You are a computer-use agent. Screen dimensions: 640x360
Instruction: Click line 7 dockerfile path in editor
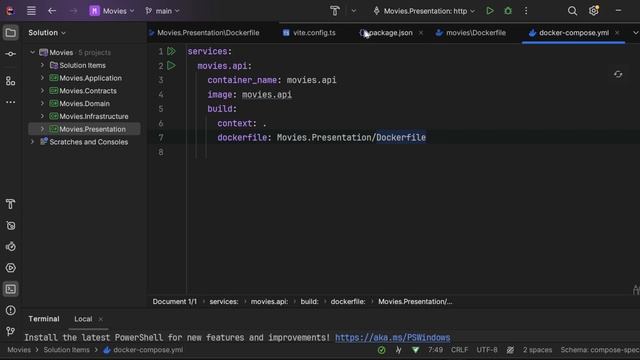pos(351,138)
